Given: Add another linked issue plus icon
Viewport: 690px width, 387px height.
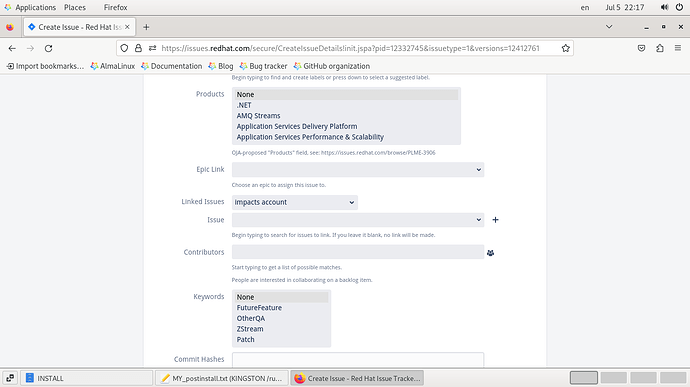Looking at the screenshot, I should click(495, 220).
